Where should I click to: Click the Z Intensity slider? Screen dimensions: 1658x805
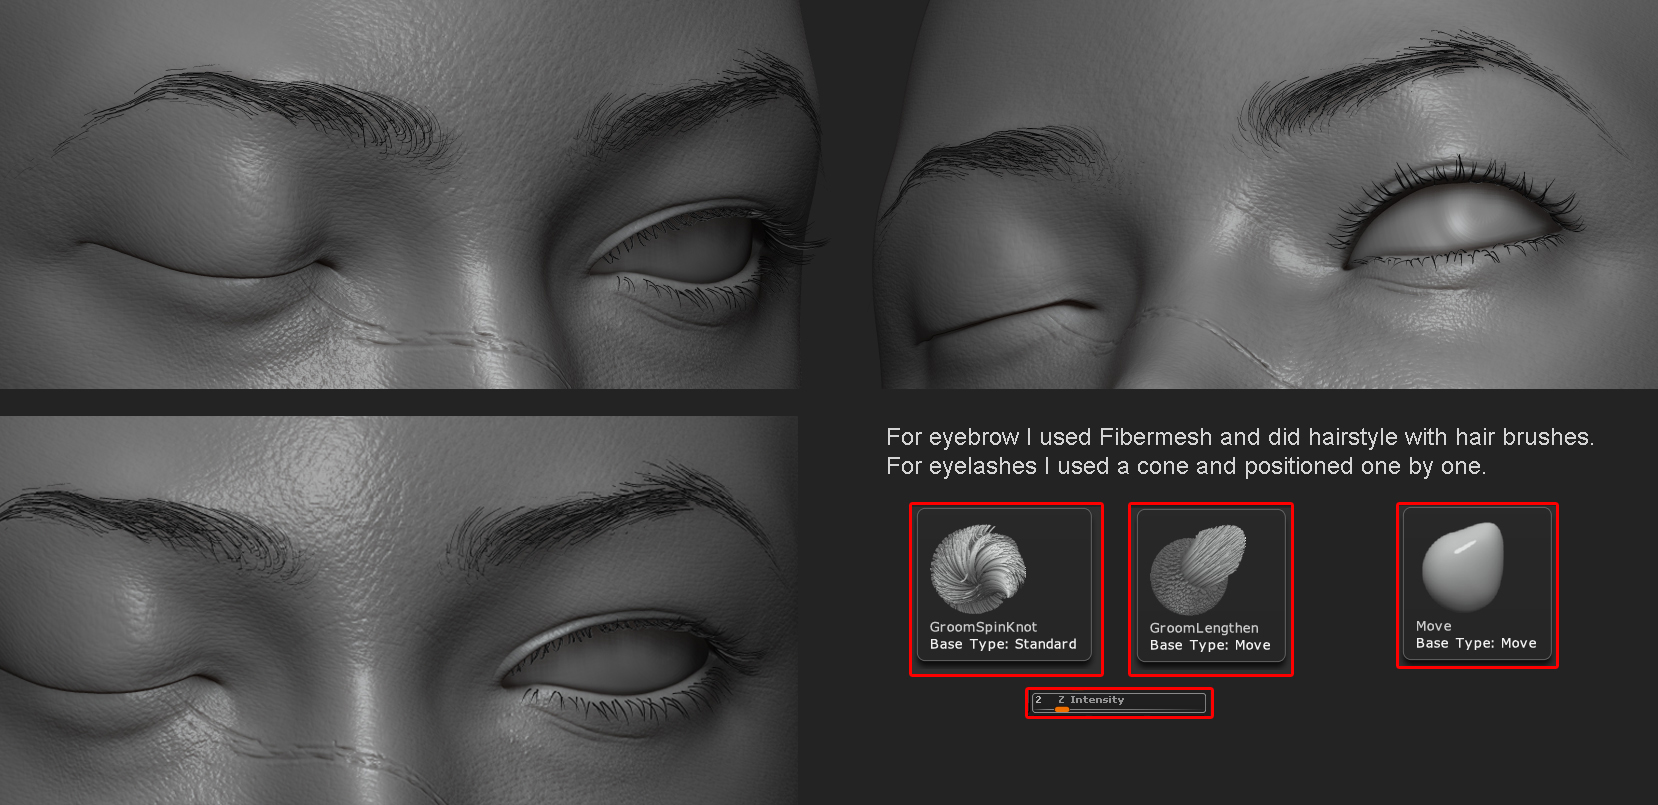[1119, 702]
